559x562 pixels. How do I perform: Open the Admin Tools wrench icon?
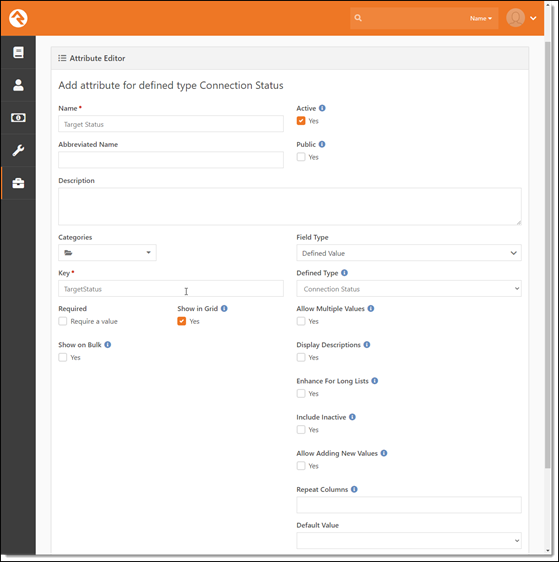(x=18, y=150)
